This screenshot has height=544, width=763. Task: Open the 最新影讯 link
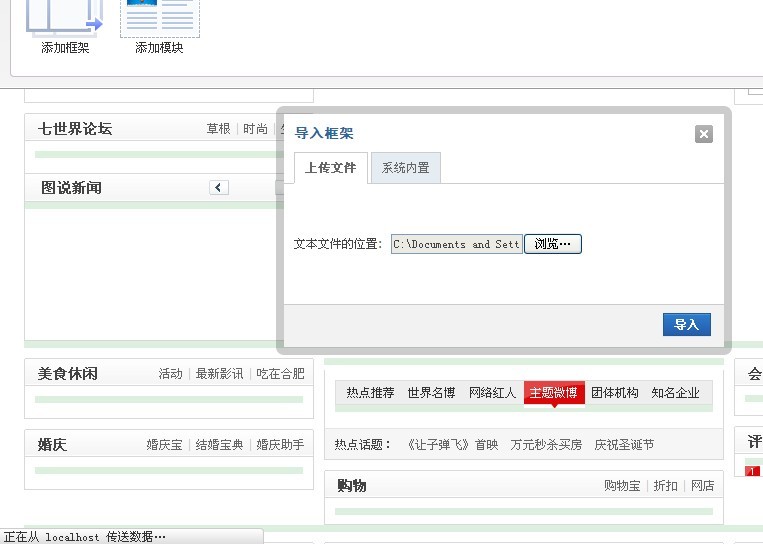coord(219,374)
